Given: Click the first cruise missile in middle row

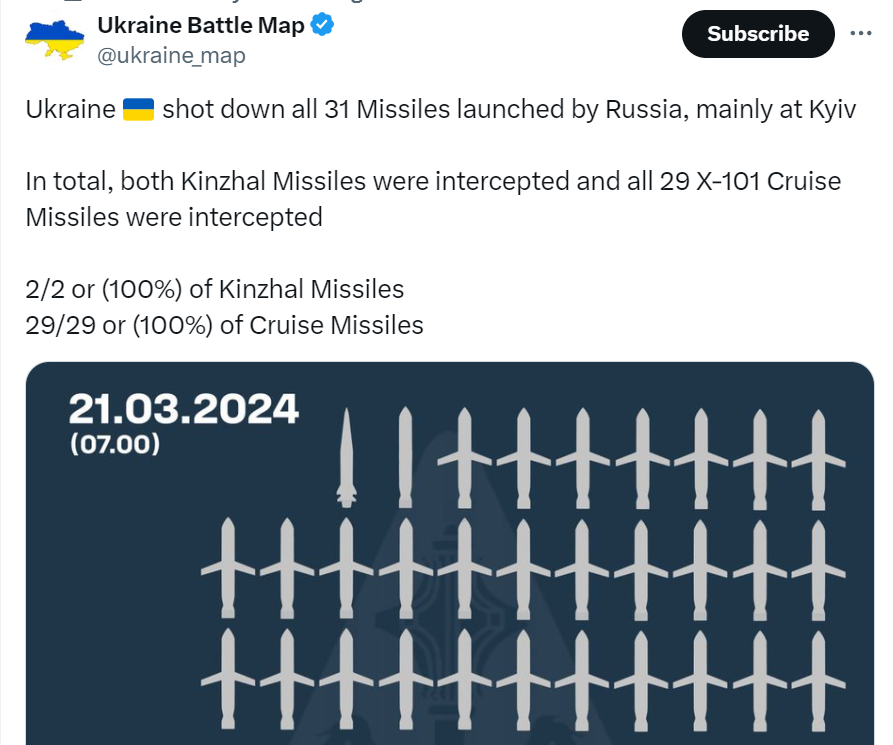Looking at the screenshot, I should [228, 568].
